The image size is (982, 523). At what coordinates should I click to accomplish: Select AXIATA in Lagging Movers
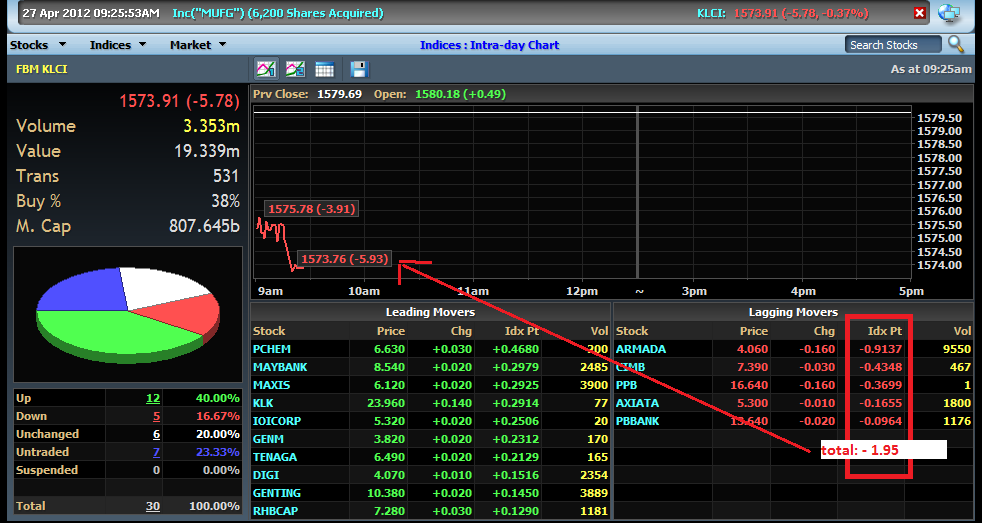(x=638, y=403)
